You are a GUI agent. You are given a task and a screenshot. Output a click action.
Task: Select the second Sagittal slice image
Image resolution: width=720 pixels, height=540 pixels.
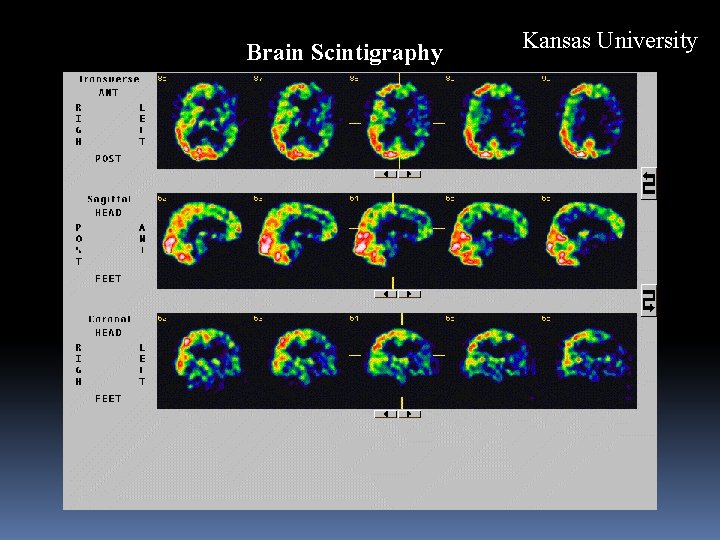(x=301, y=241)
